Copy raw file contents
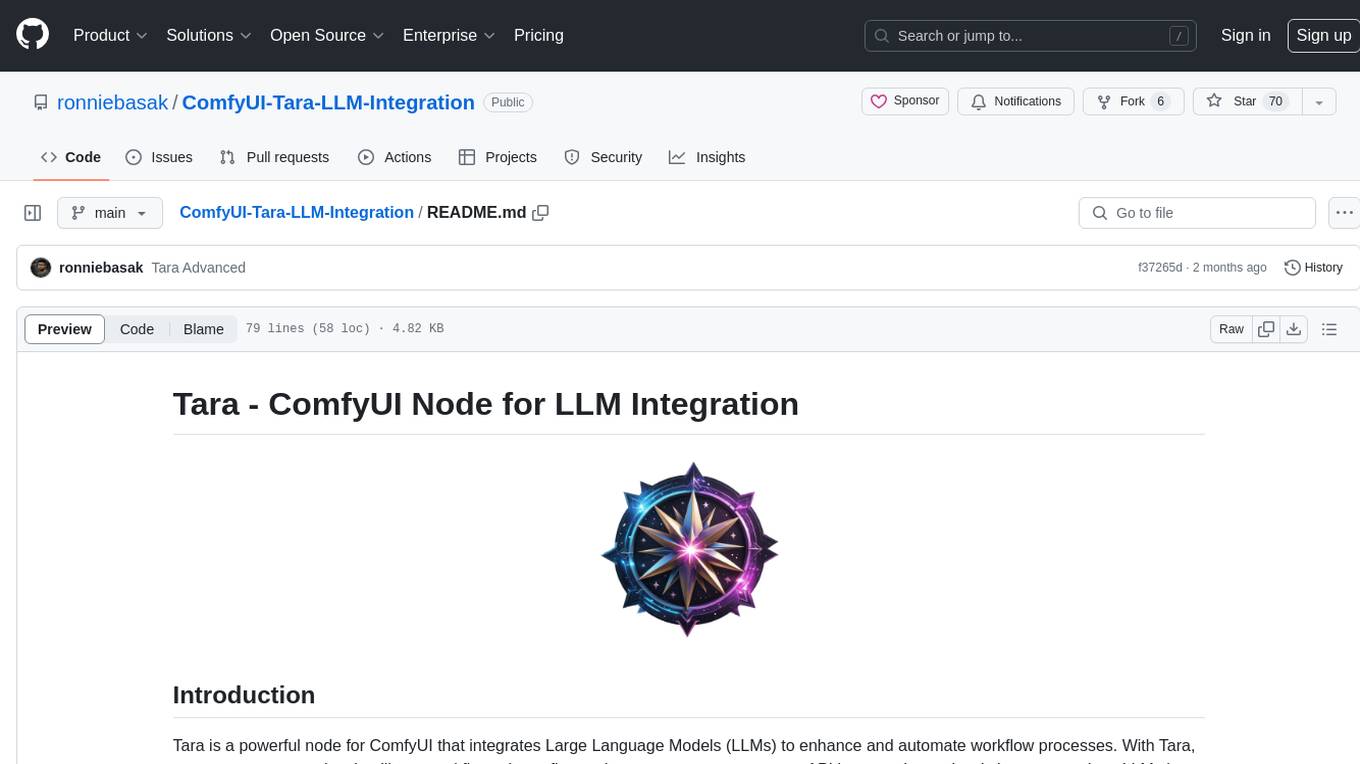Viewport: 1360px width, 764px height. (x=1267, y=329)
